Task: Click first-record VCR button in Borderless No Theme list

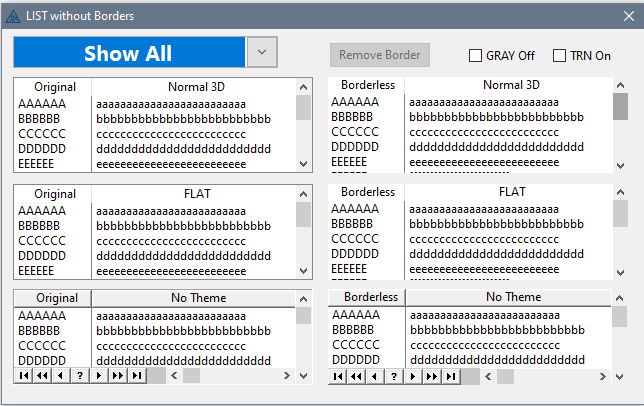Action: 338,376
